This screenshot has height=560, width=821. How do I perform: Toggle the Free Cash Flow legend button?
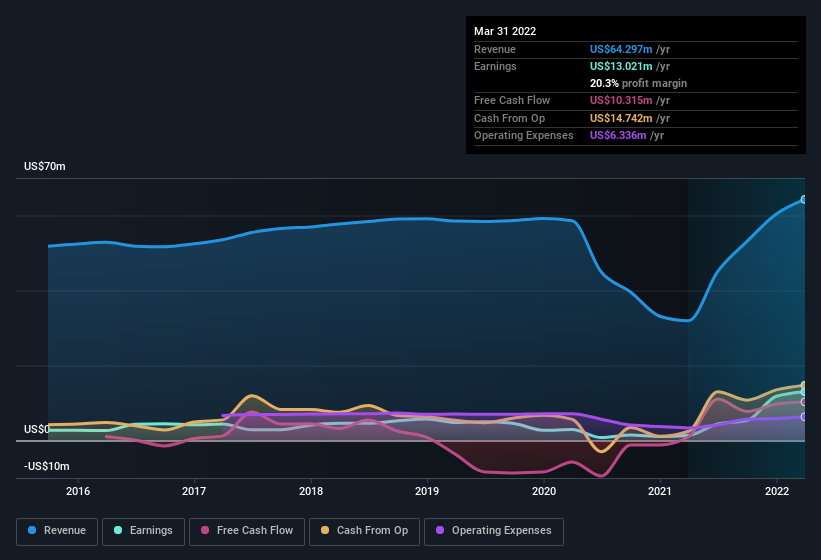click(x=247, y=532)
